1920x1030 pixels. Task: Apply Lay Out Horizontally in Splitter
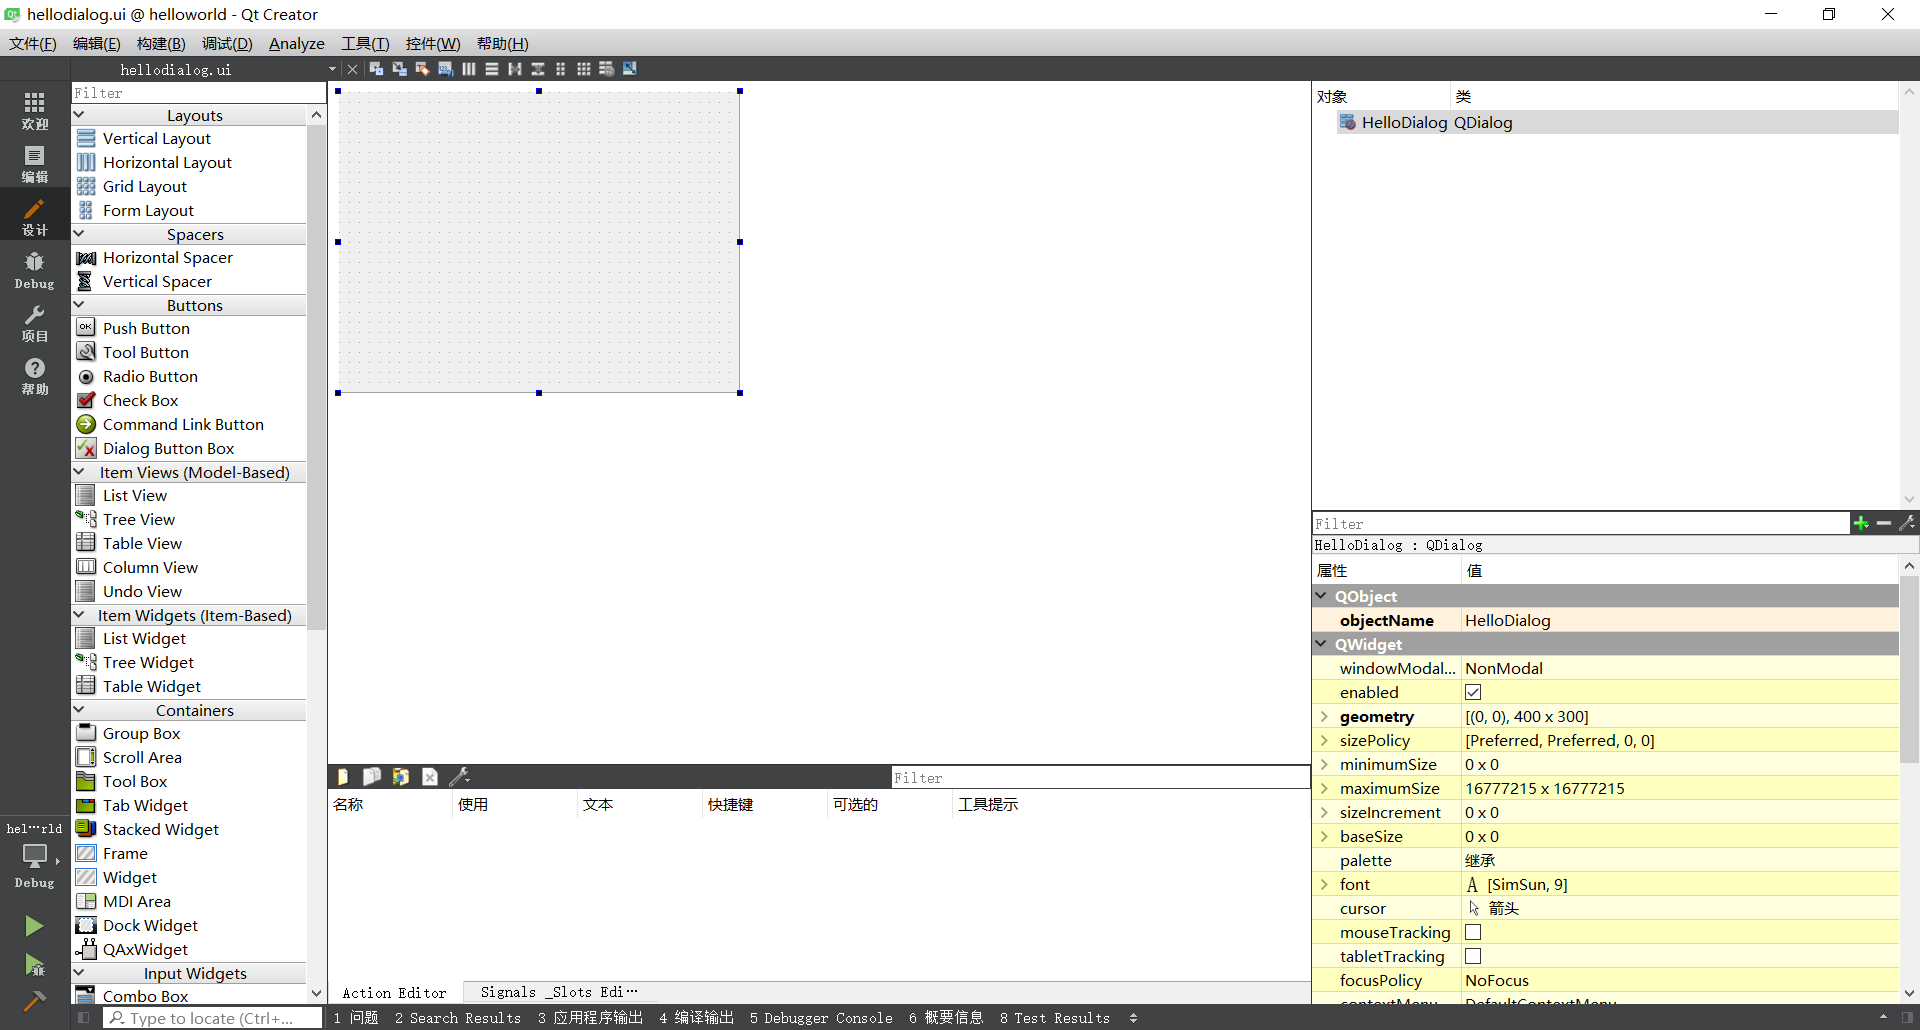[x=515, y=69]
